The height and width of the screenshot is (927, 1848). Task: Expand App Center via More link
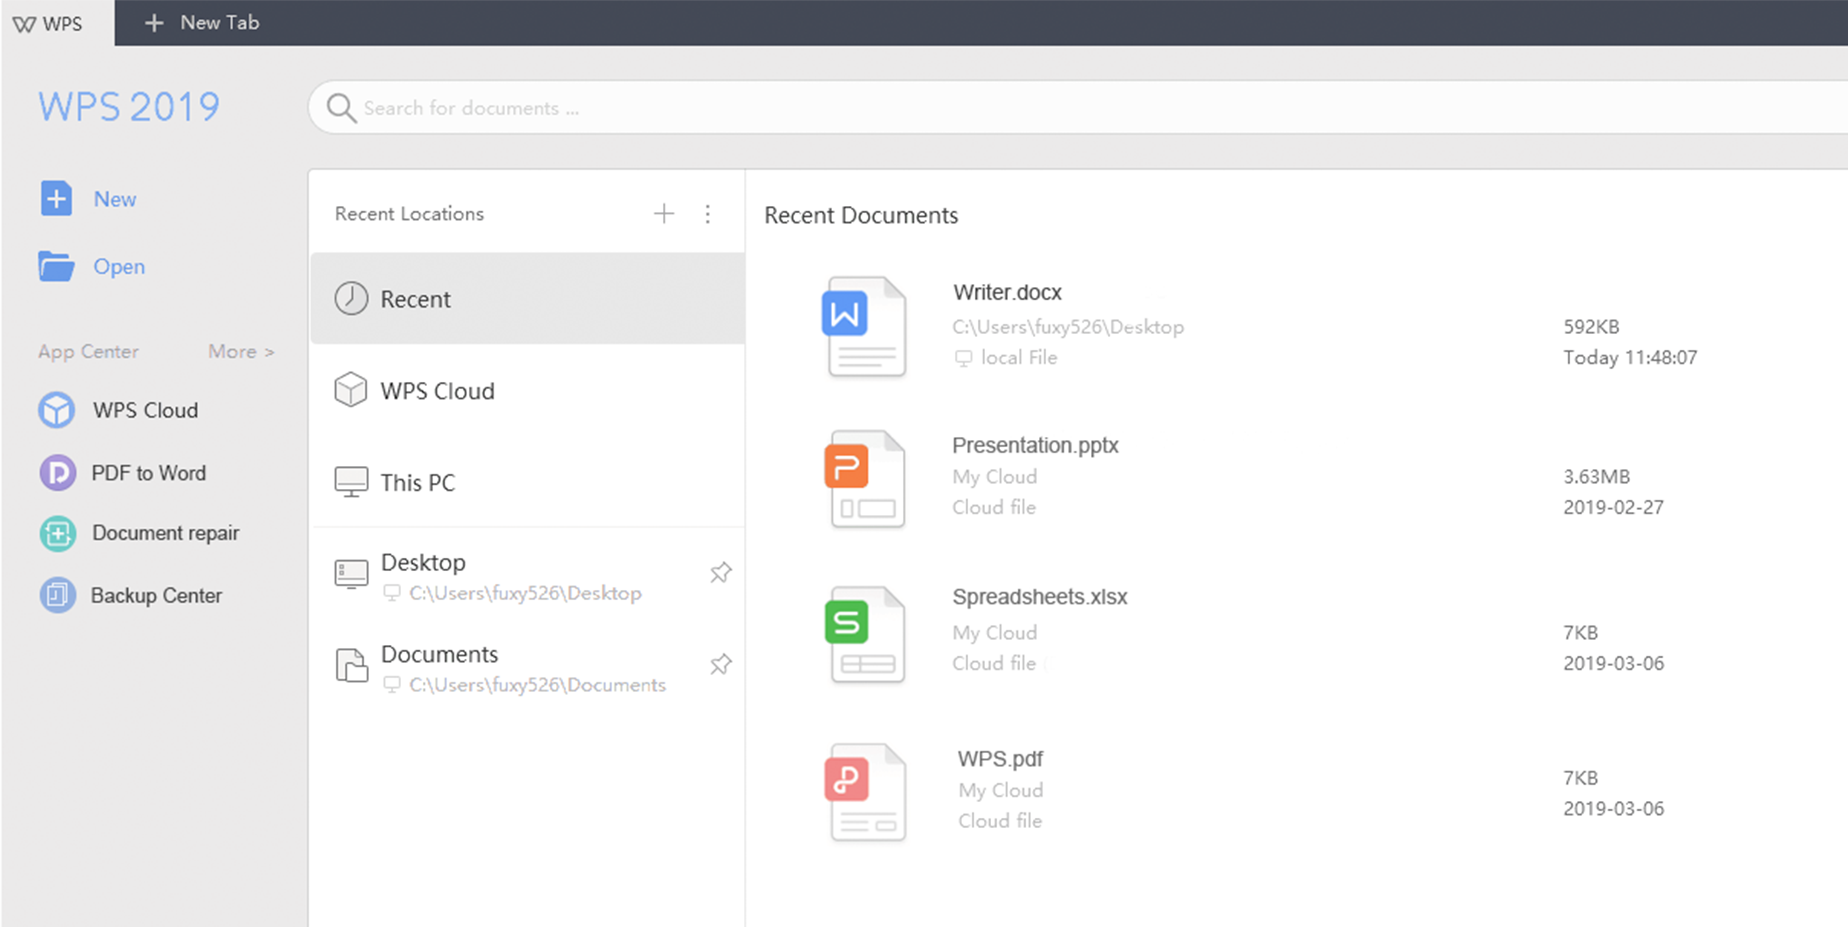(240, 352)
